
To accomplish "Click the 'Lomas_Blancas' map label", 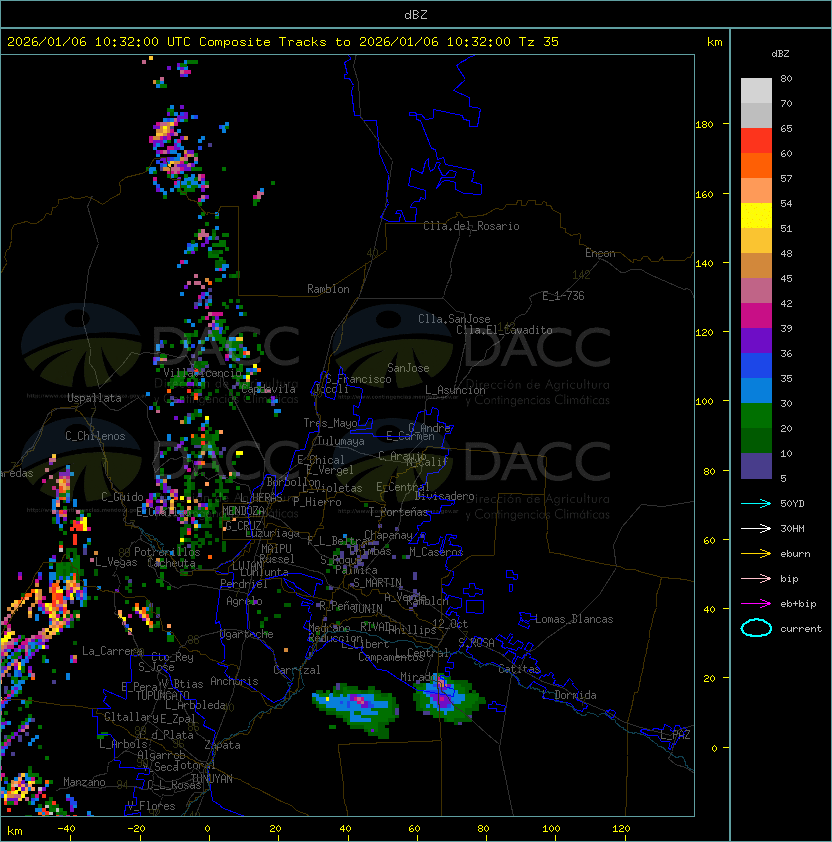I will [x=574, y=619].
